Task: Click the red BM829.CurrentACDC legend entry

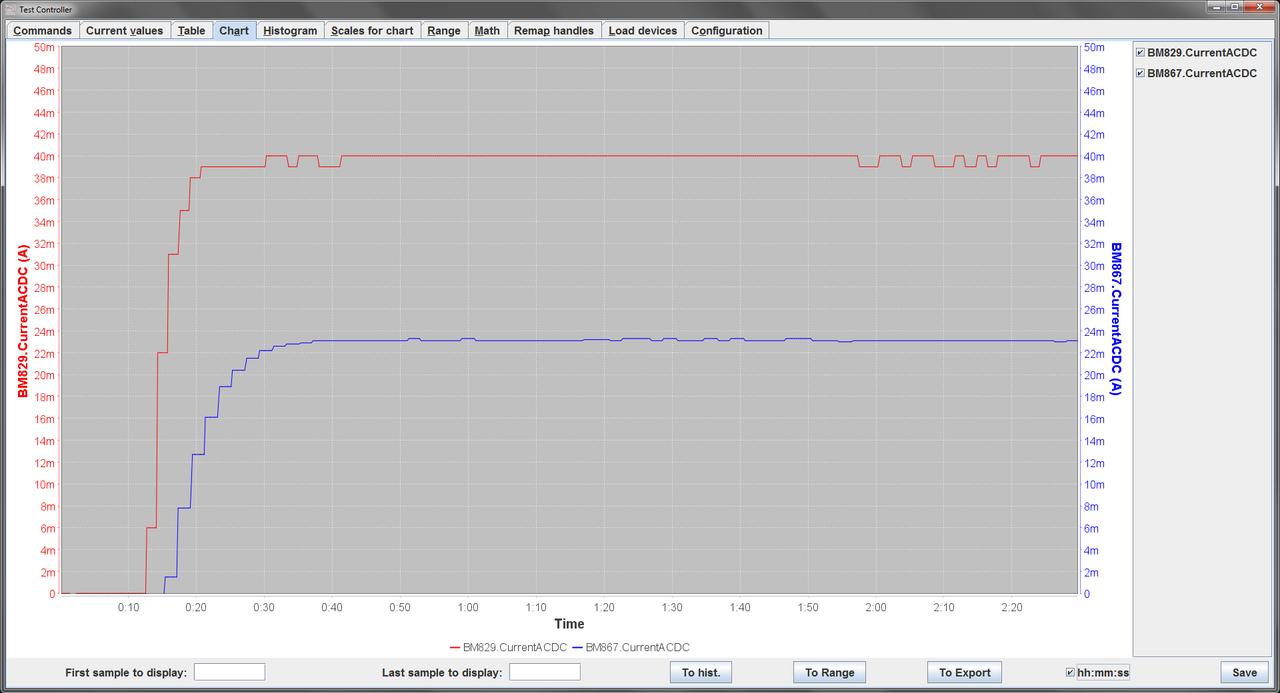Action: click(507, 647)
